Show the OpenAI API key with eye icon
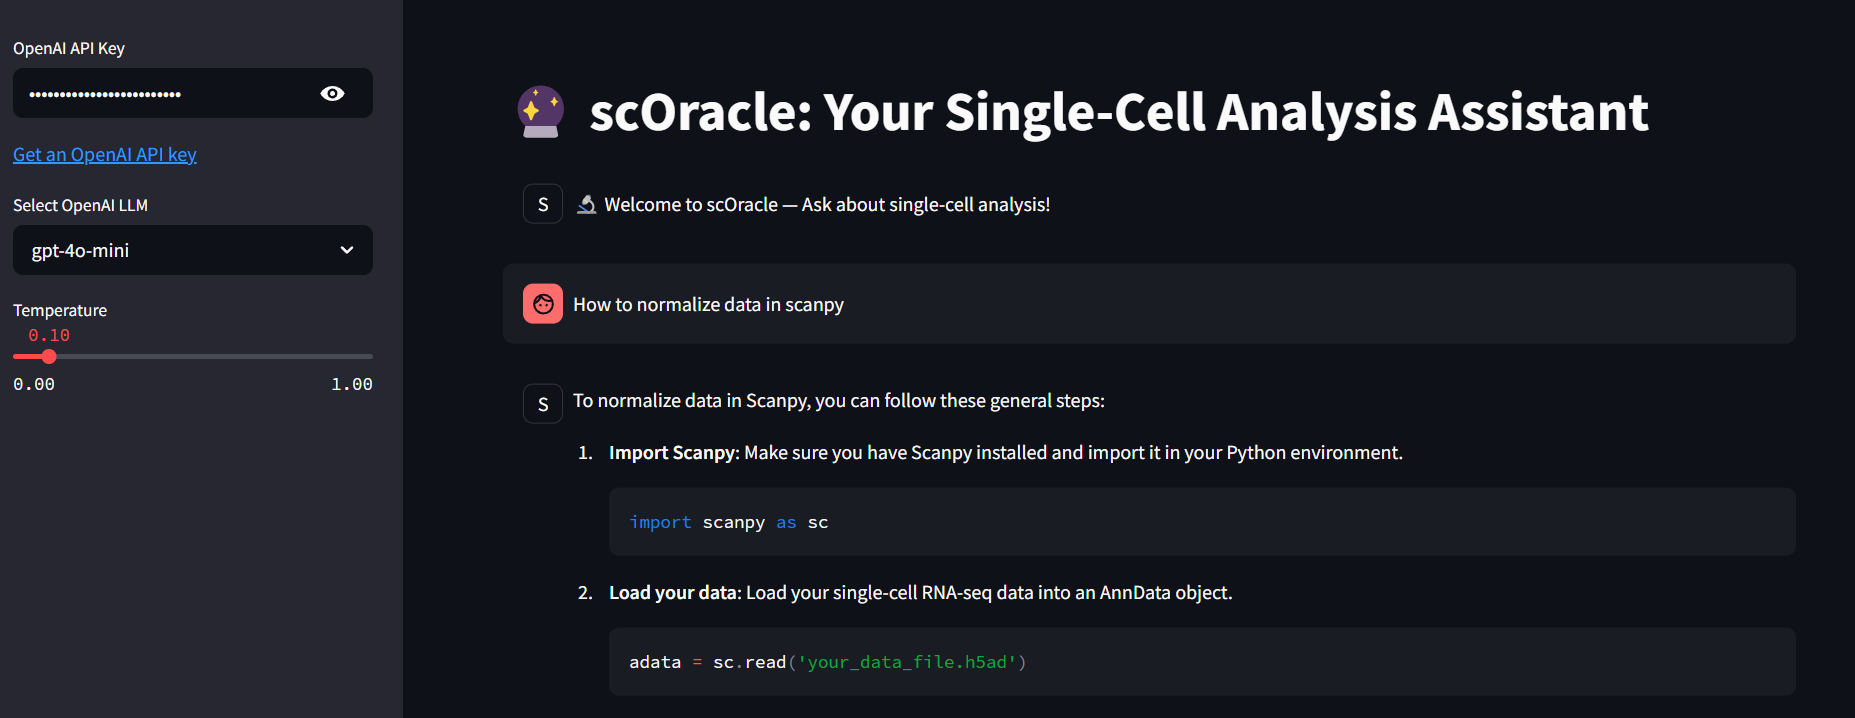1855x718 pixels. click(x=332, y=93)
